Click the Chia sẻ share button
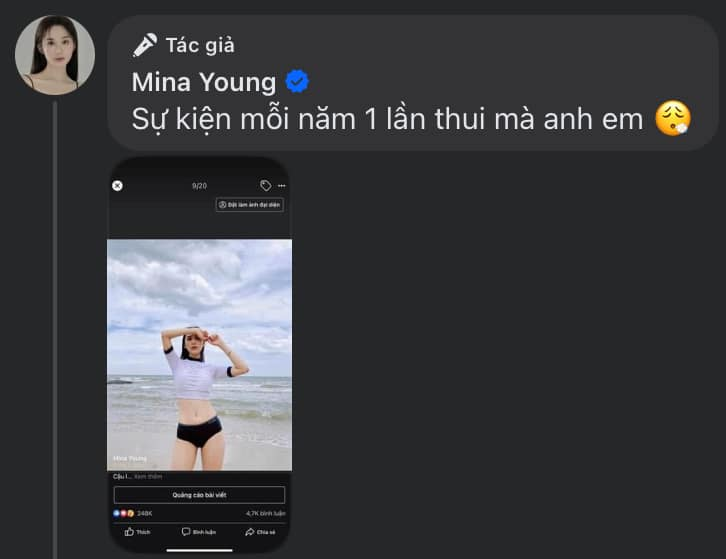This screenshot has width=726, height=559. click(260, 532)
